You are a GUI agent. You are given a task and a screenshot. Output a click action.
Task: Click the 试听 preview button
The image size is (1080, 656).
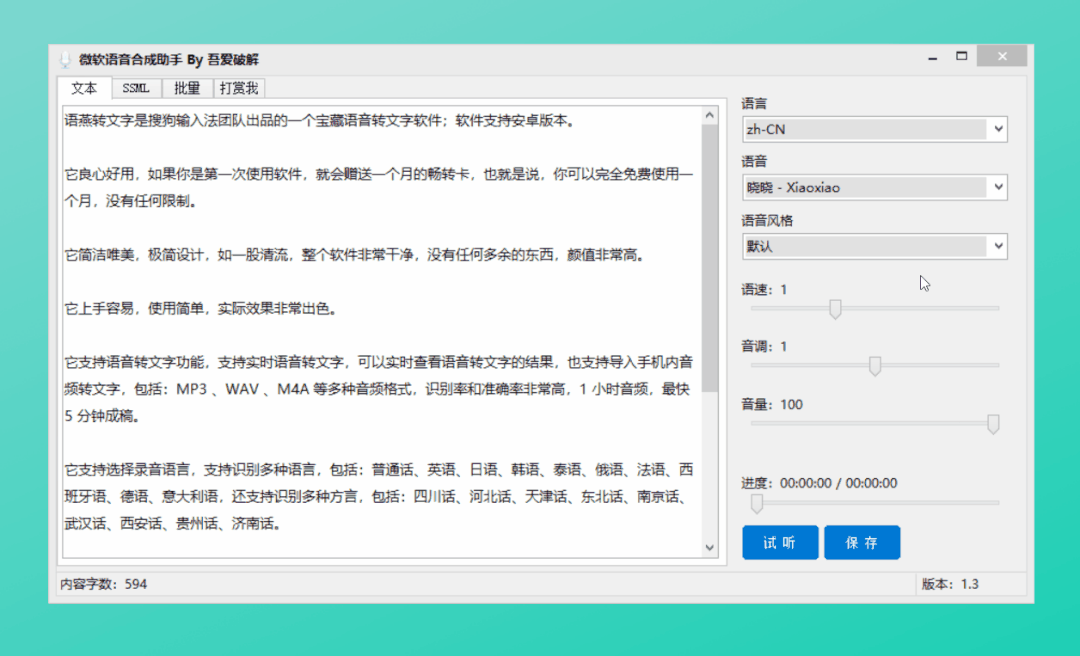[780, 542]
